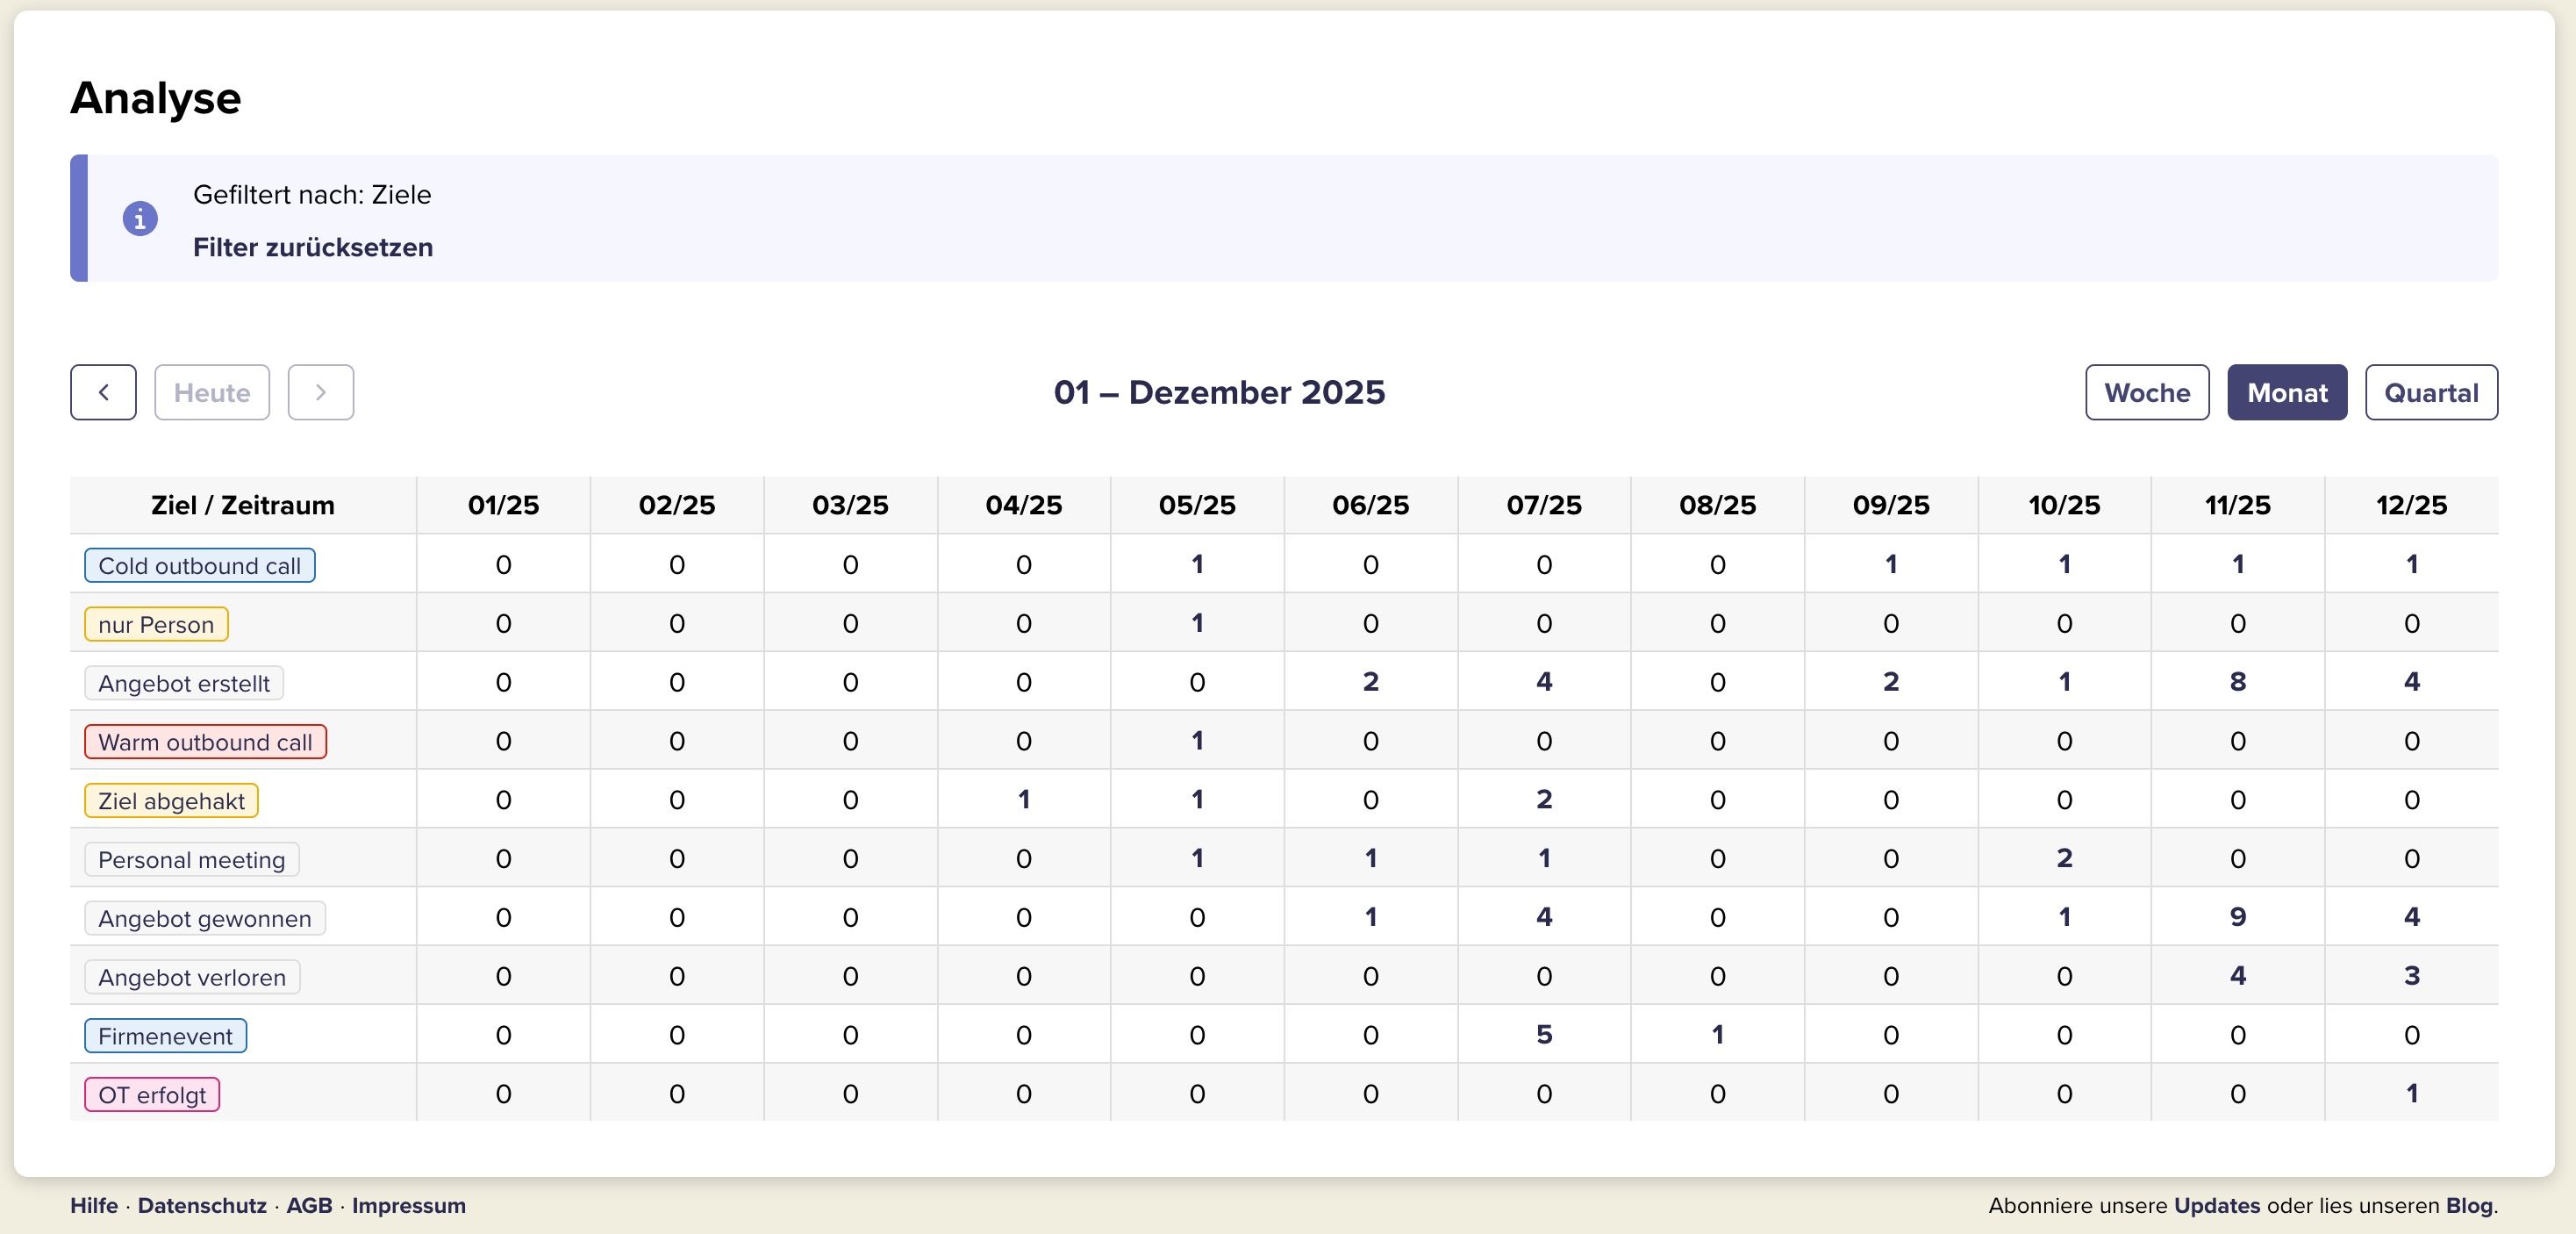Open the Firmenevent goal tag

click(165, 1036)
